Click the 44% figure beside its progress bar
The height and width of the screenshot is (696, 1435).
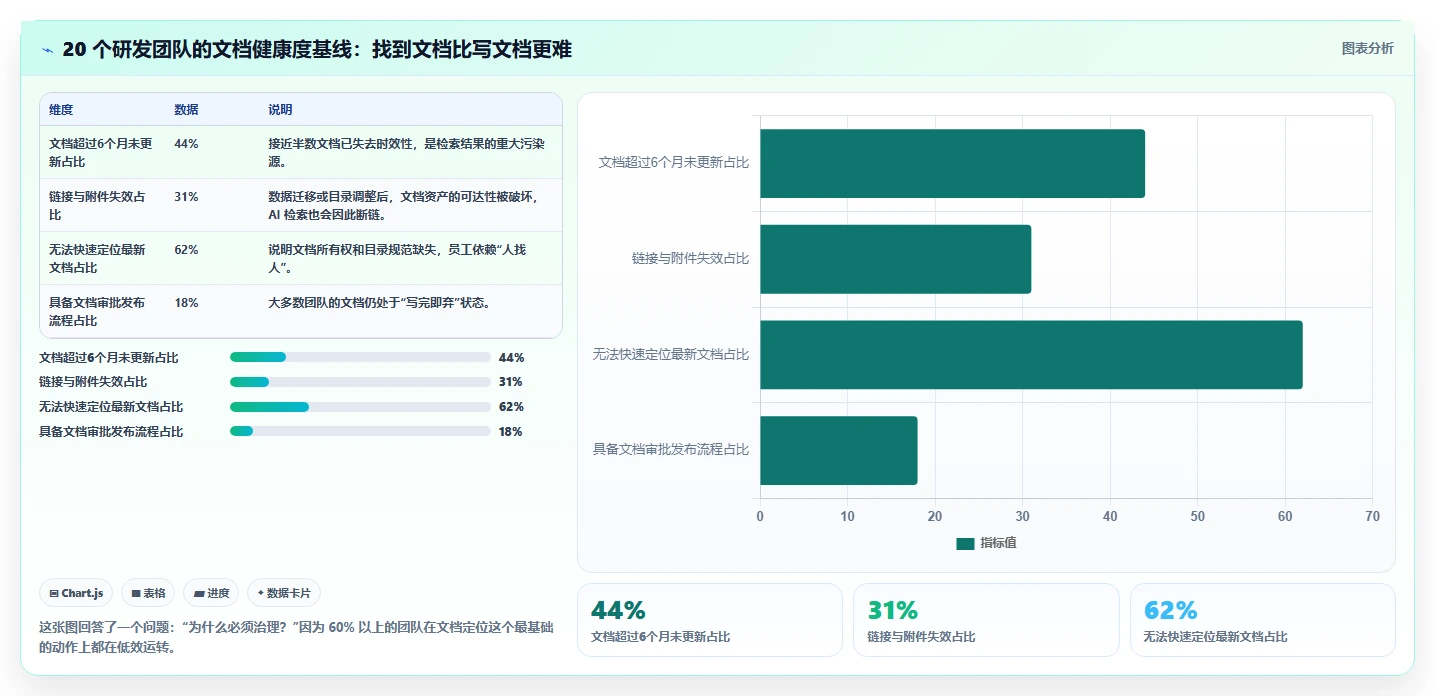coord(511,357)
